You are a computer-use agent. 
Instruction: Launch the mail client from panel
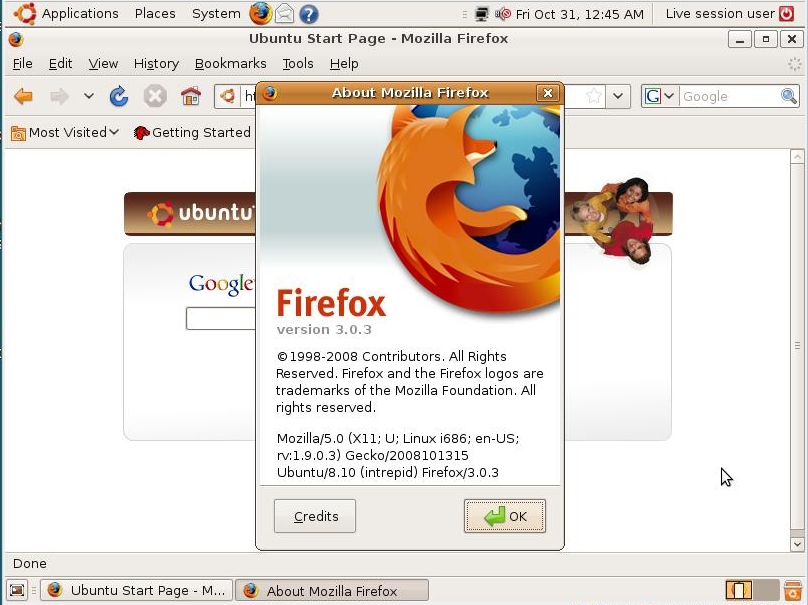284,14
